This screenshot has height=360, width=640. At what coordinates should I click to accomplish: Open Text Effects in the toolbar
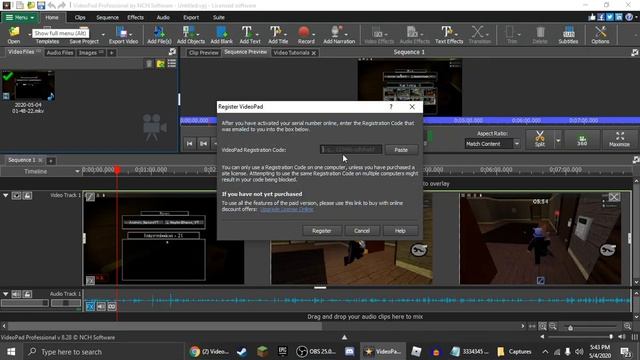click(x=449, y=34)
